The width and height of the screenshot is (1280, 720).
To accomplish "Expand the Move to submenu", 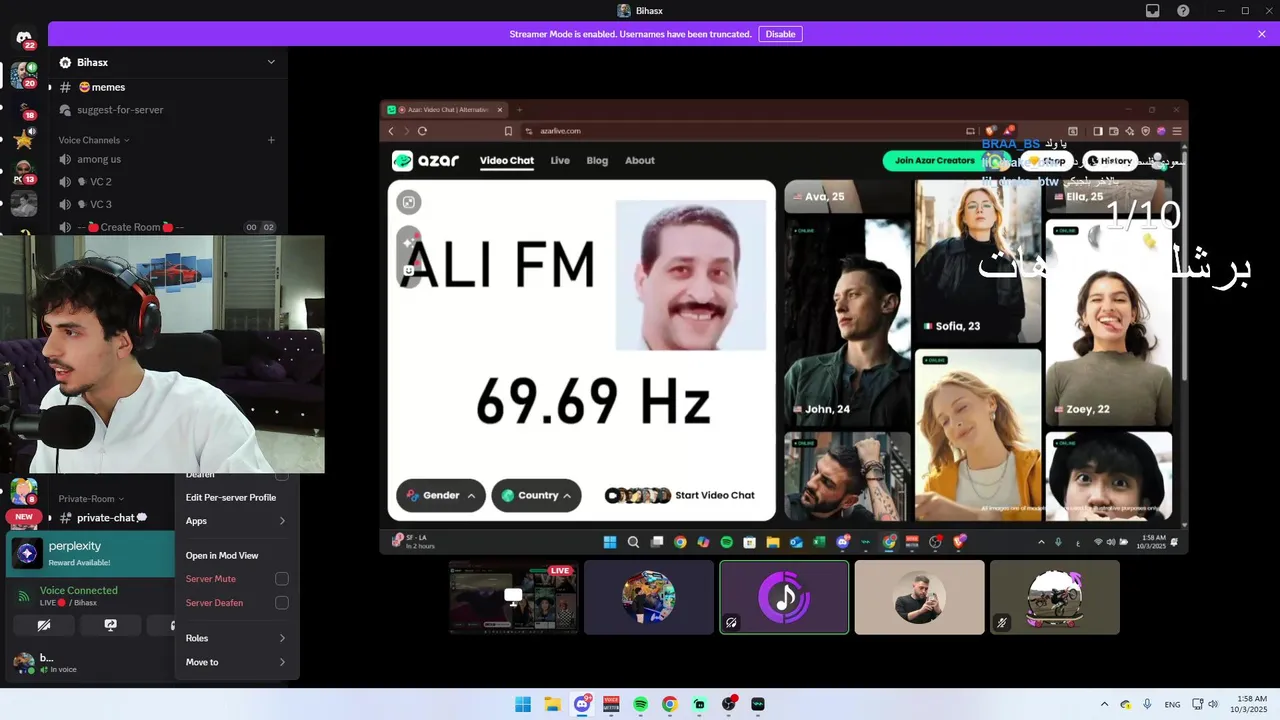I will [x=236, y=662].
